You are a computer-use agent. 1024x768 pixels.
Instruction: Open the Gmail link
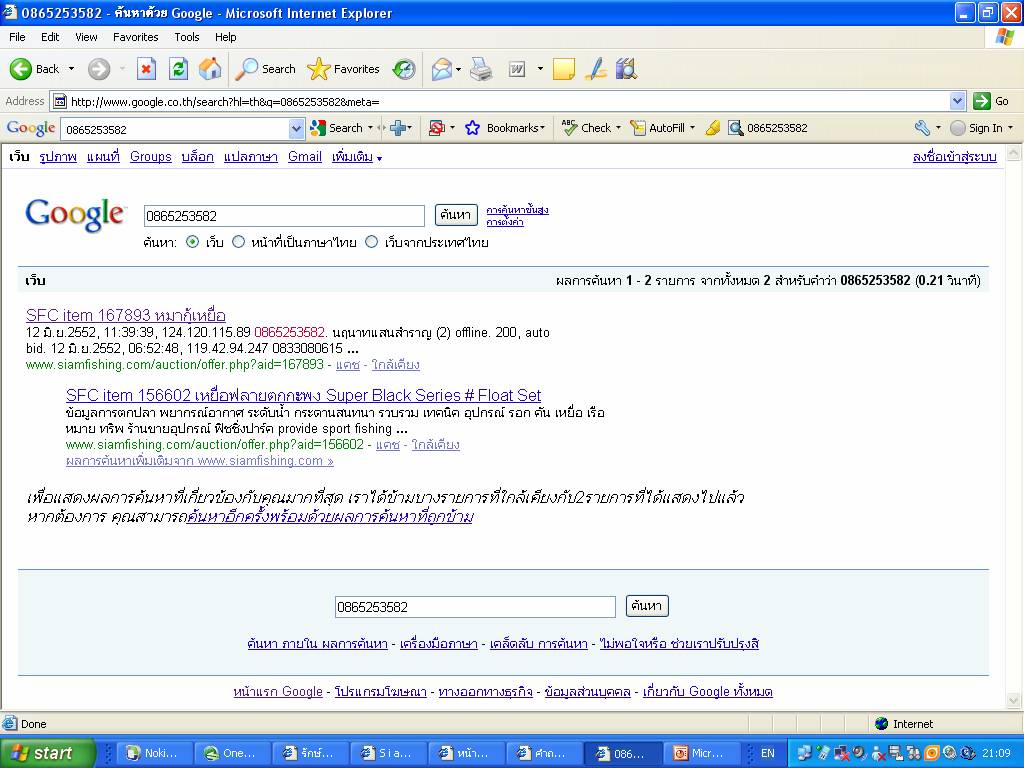pyautogui.click(x=305, y=157)
